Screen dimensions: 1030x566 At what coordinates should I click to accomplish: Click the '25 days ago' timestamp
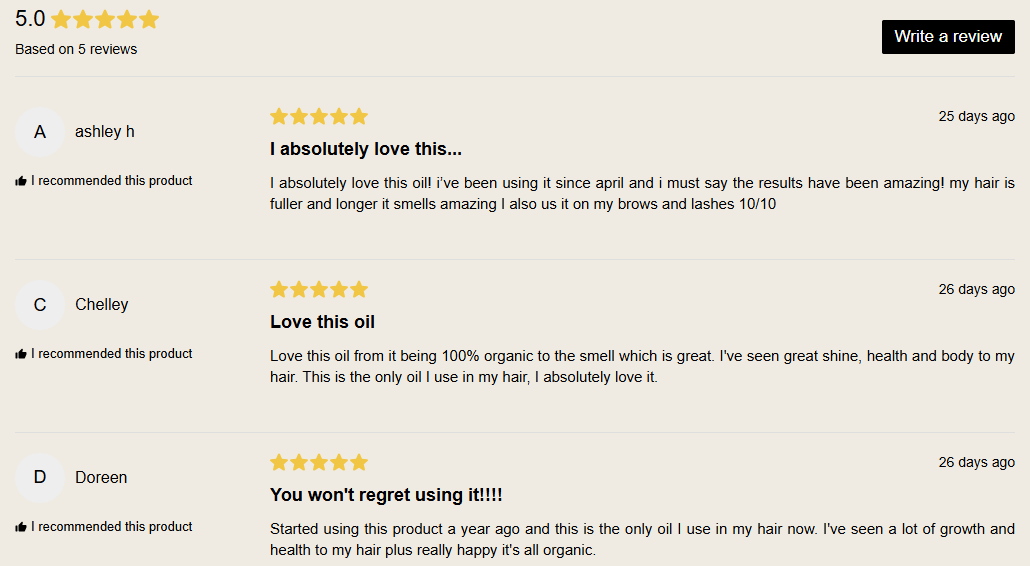(x=976, y=117)
